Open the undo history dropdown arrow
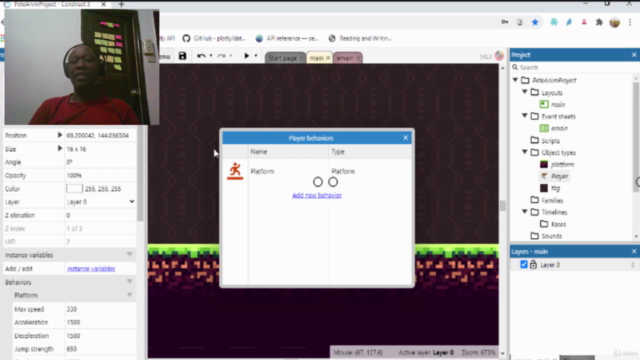This screenshot has width=640, height=360. pyautogui.click(x=211, y=56)
